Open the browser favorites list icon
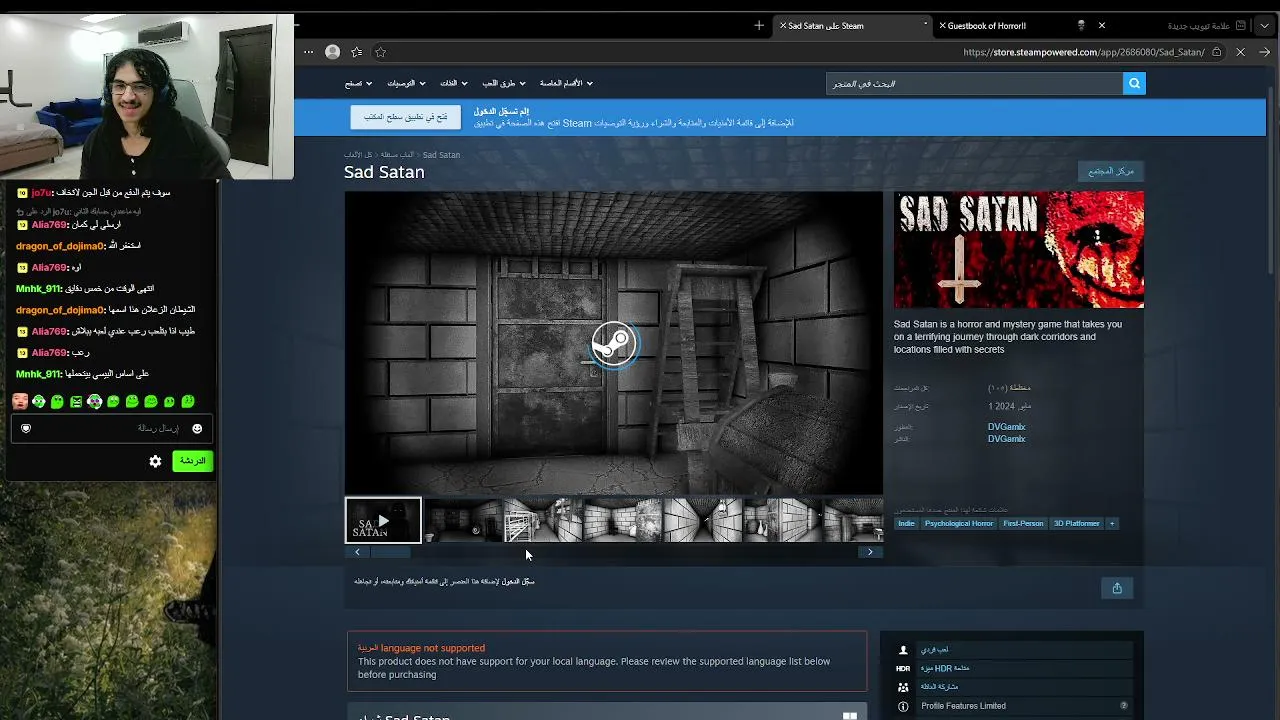 click(356, 52)
